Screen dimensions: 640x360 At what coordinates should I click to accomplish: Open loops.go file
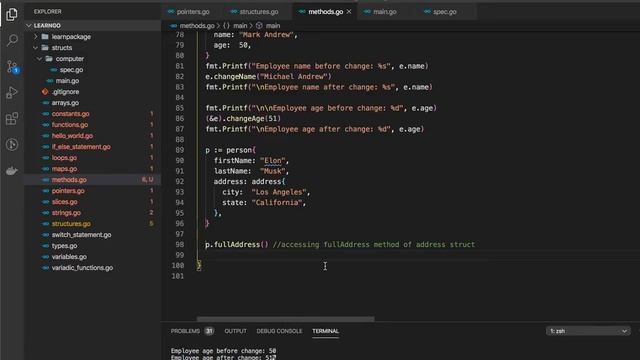tap(64, 158)
